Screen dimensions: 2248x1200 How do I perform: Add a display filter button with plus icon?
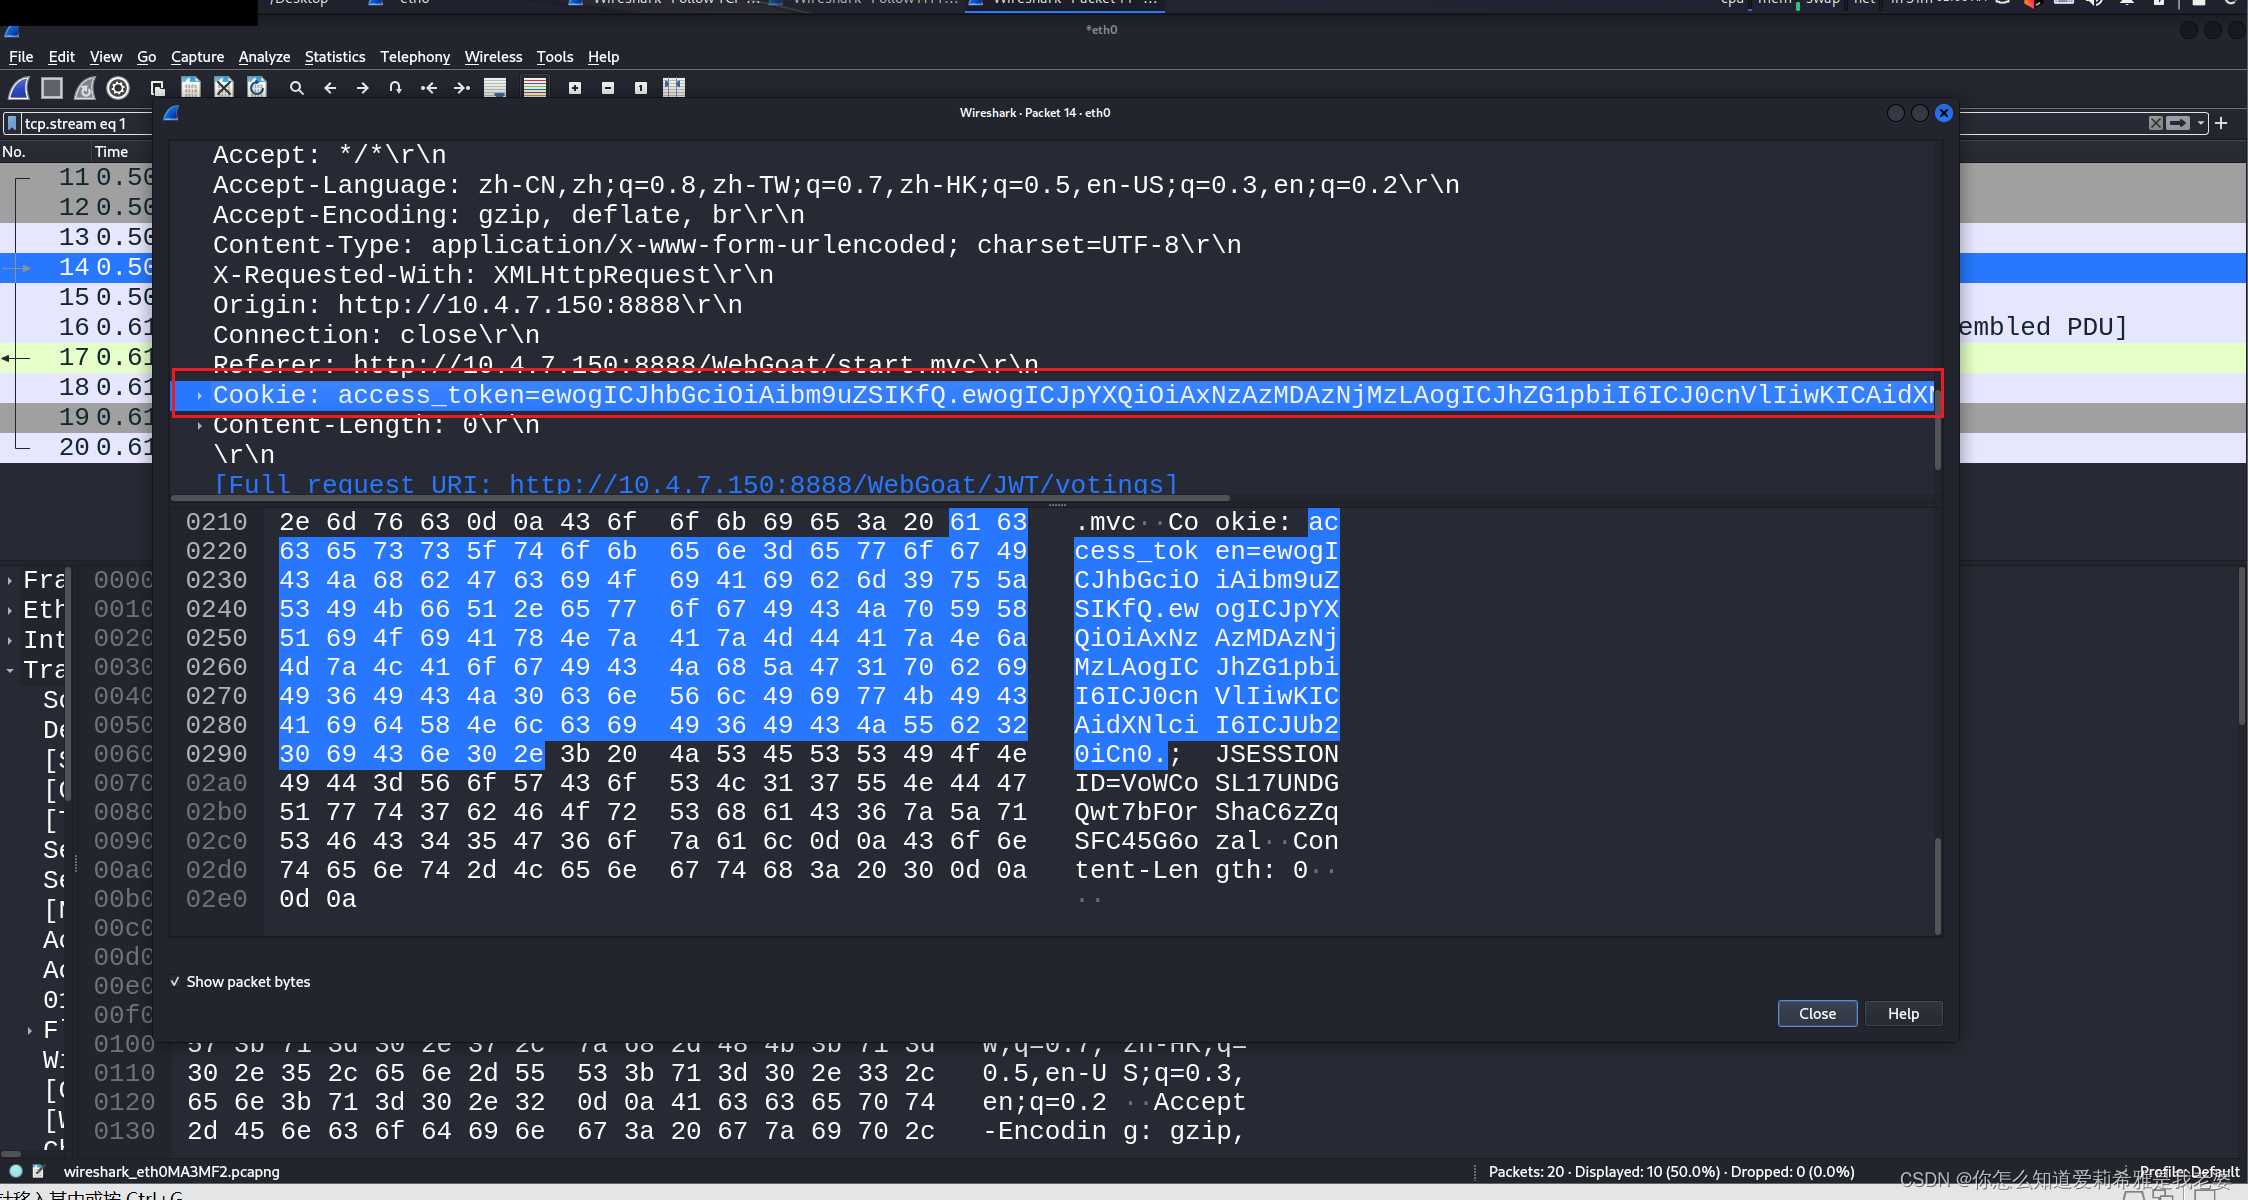(x=2221, y=123)
